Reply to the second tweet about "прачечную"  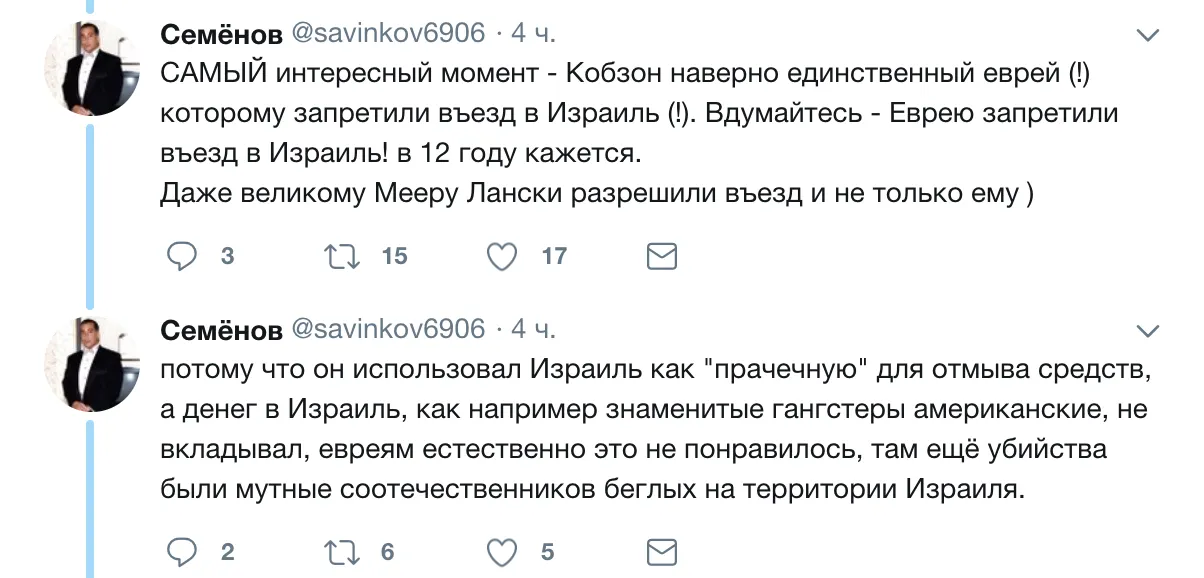(181, 551)
